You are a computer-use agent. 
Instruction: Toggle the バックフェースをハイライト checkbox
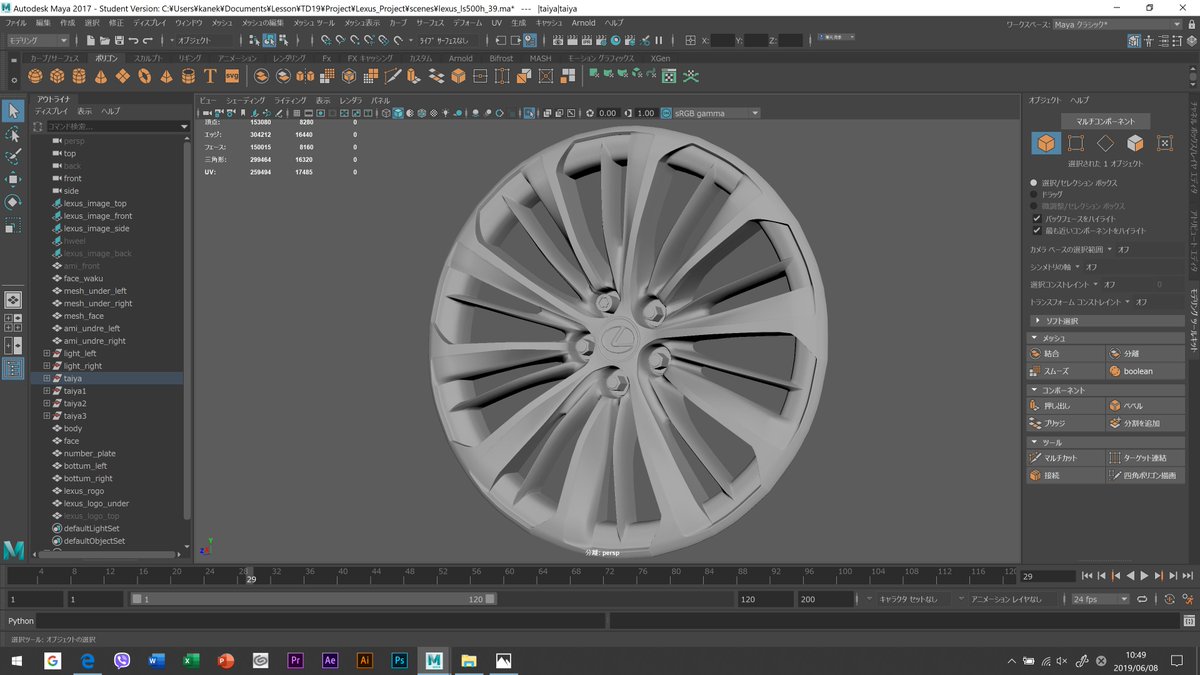1036,218
